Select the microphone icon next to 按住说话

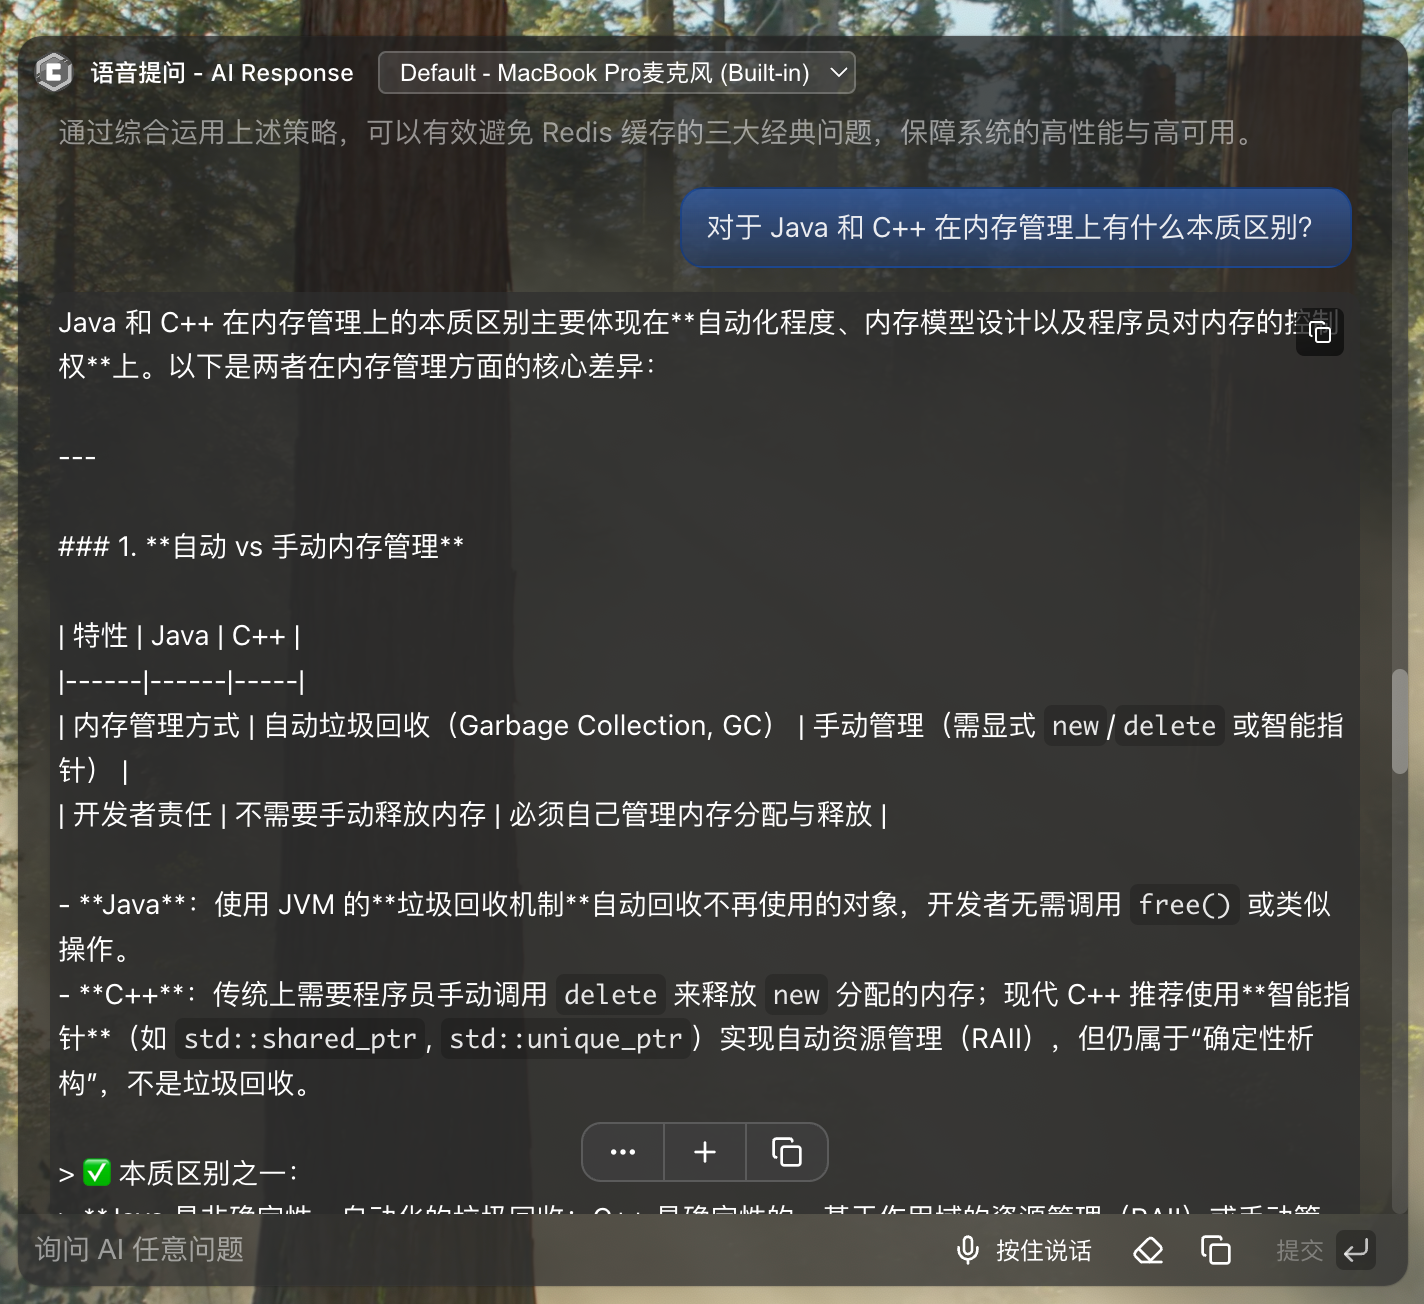point(966,1250)
